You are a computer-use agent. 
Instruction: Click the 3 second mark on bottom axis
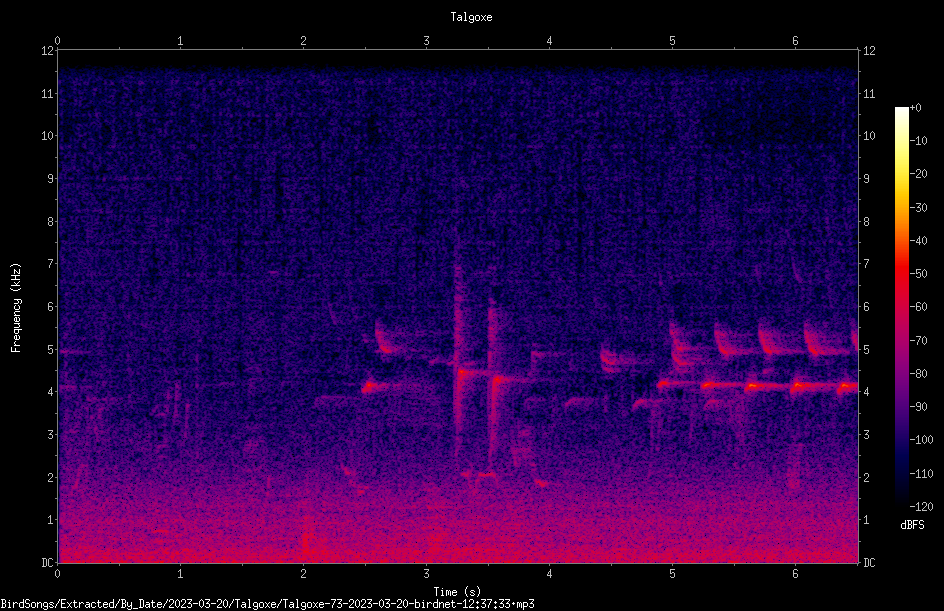coord(426,574)
